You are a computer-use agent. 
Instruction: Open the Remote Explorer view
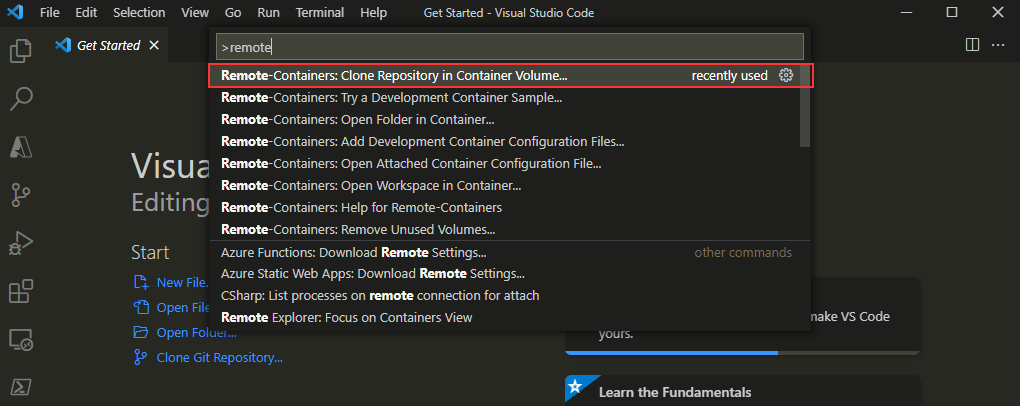tap(21, 339)
